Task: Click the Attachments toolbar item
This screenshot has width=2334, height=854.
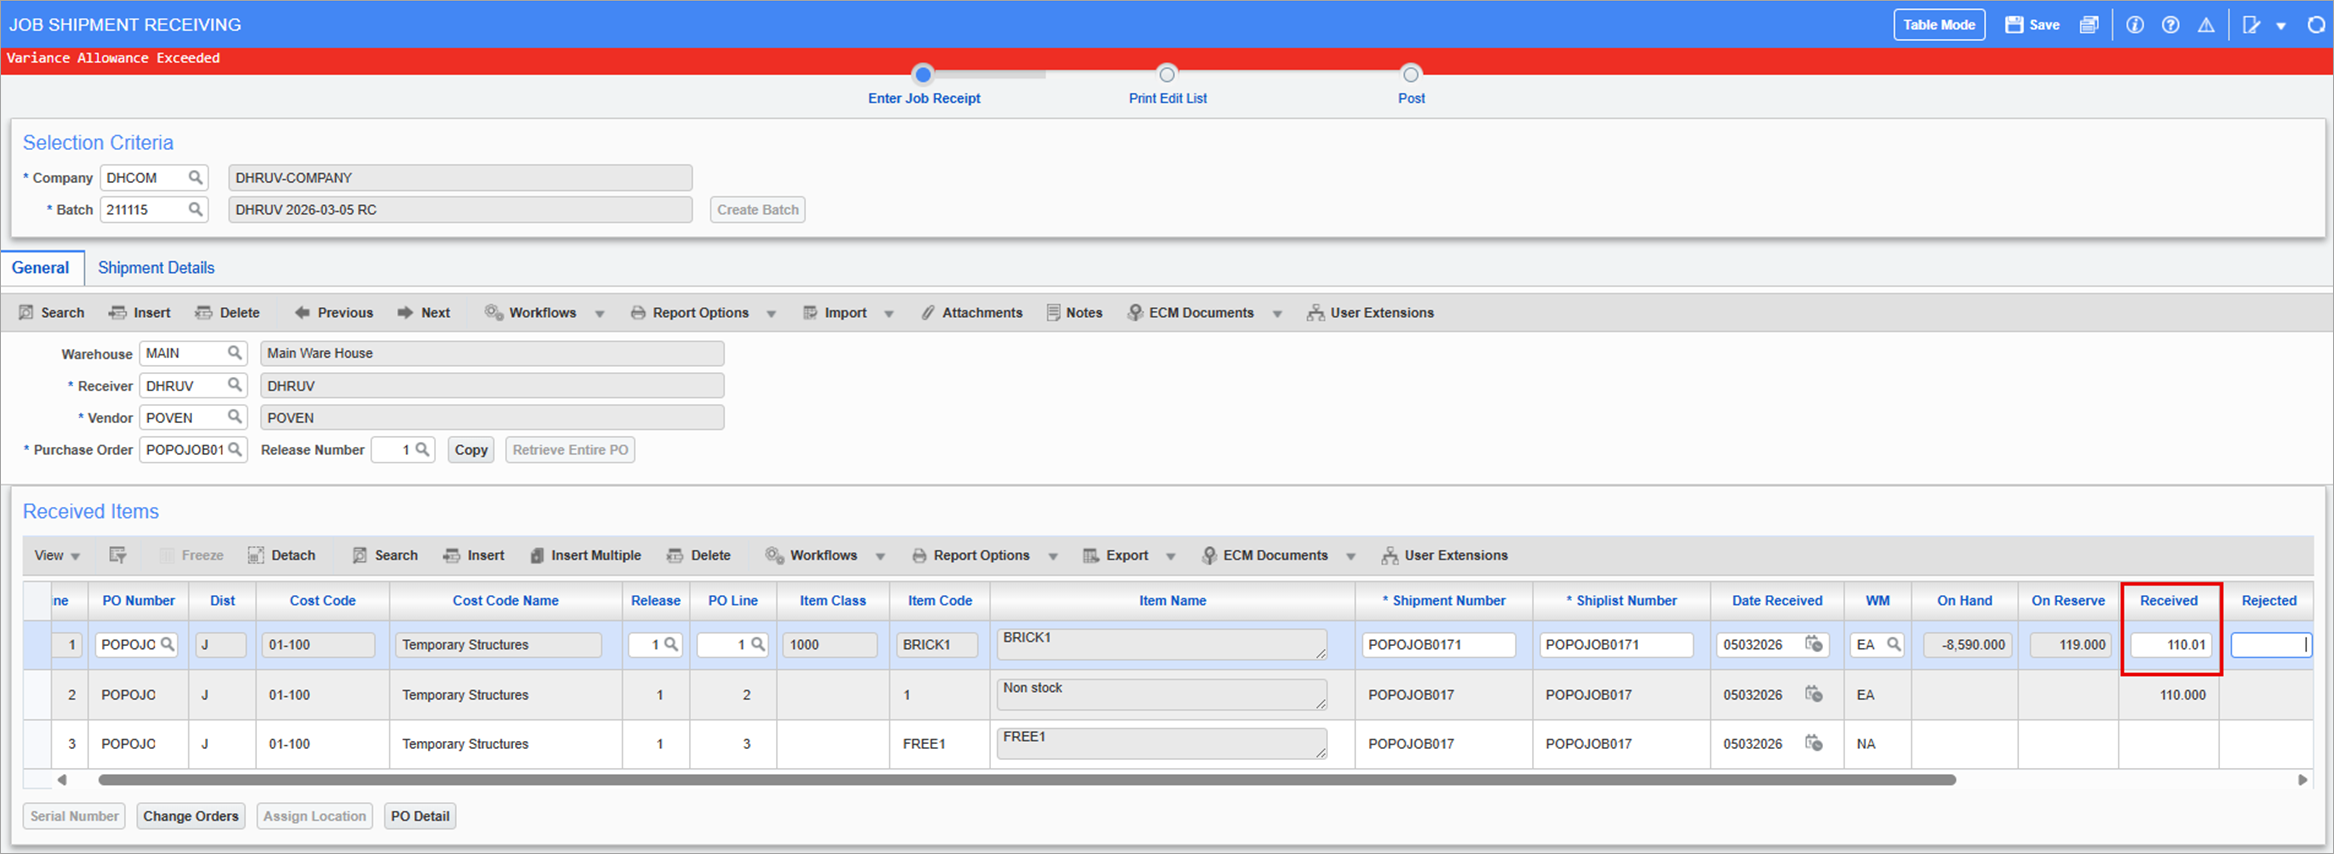Action: pos(972,313)
